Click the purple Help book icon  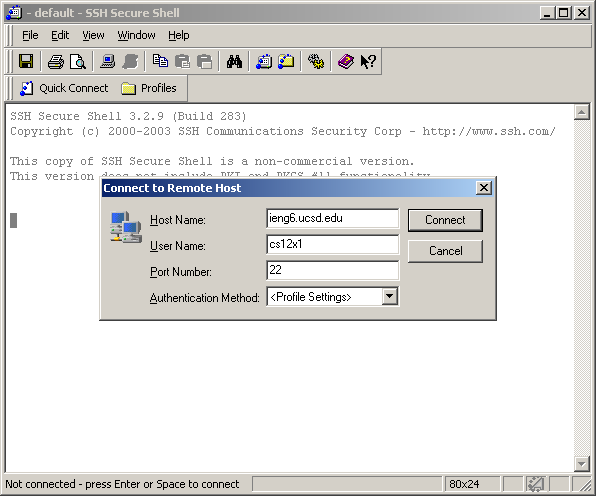coord(346,61)
